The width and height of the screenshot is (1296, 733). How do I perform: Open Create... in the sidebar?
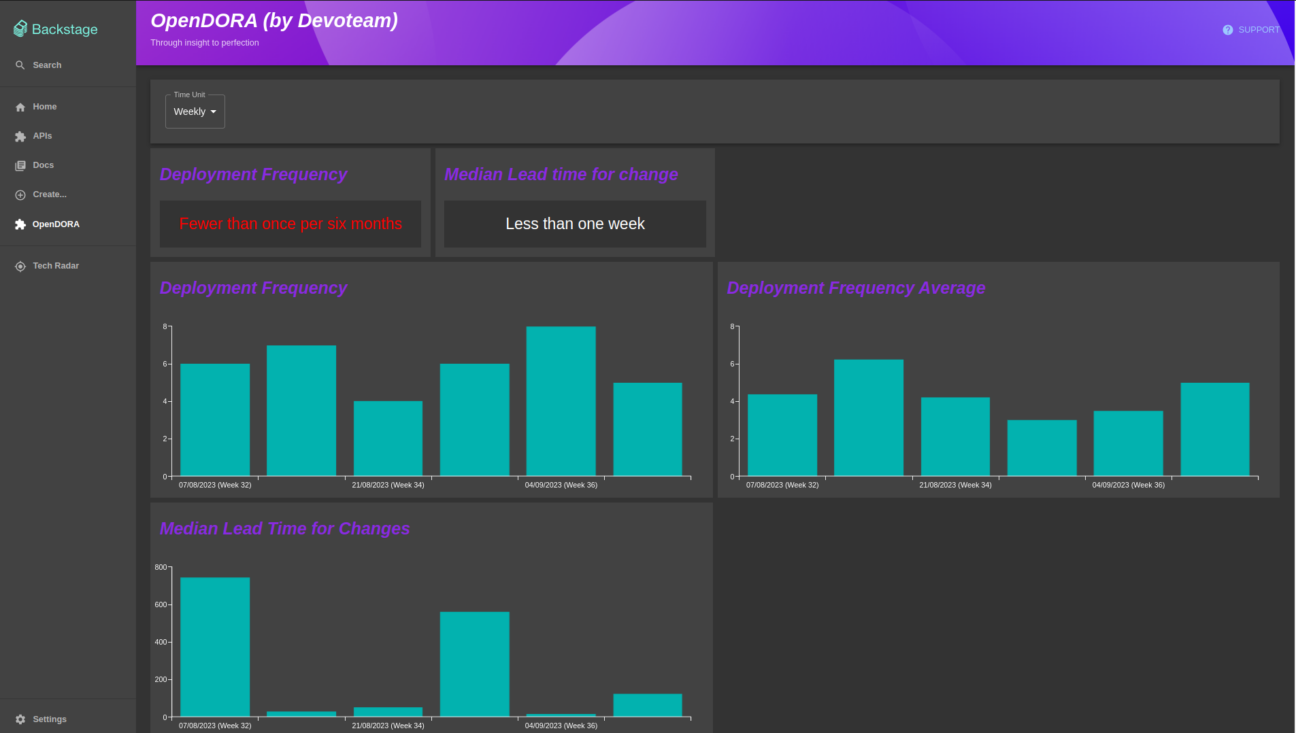(x=68, y=195)
